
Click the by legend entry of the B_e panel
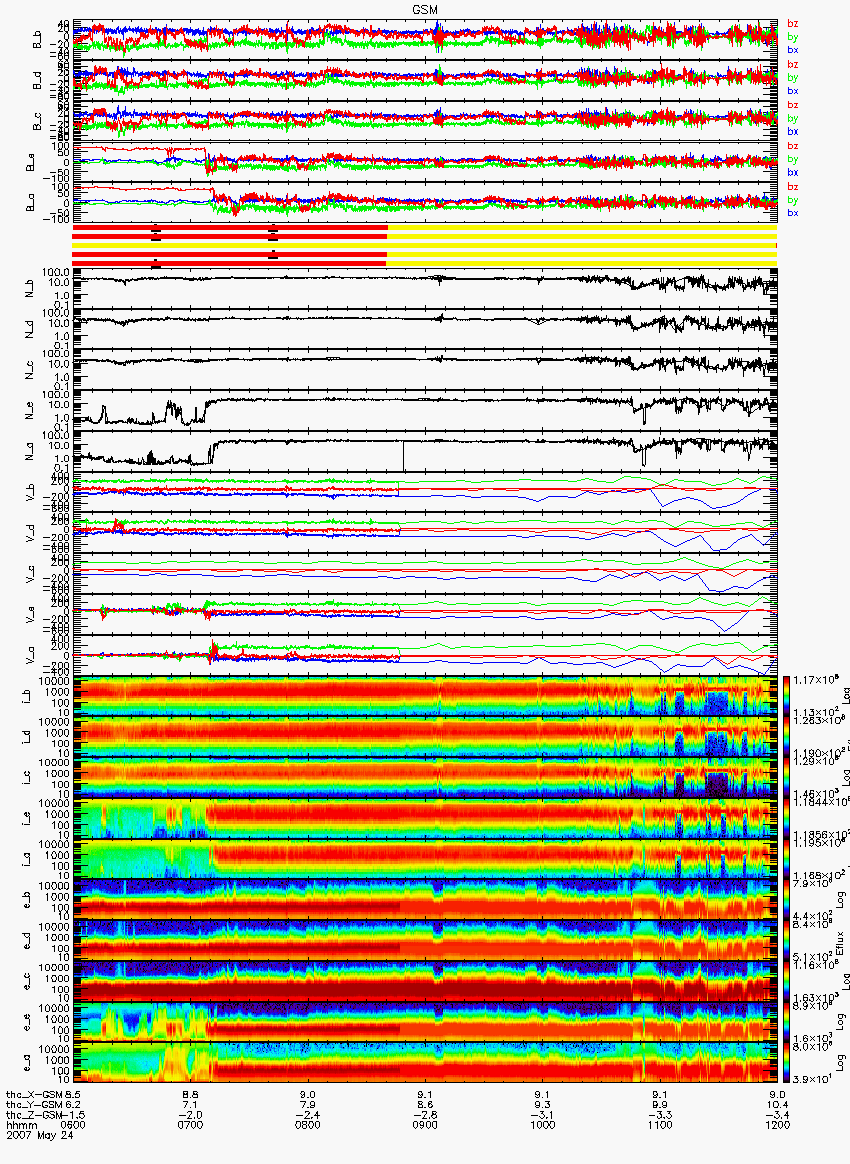point(793,159)
